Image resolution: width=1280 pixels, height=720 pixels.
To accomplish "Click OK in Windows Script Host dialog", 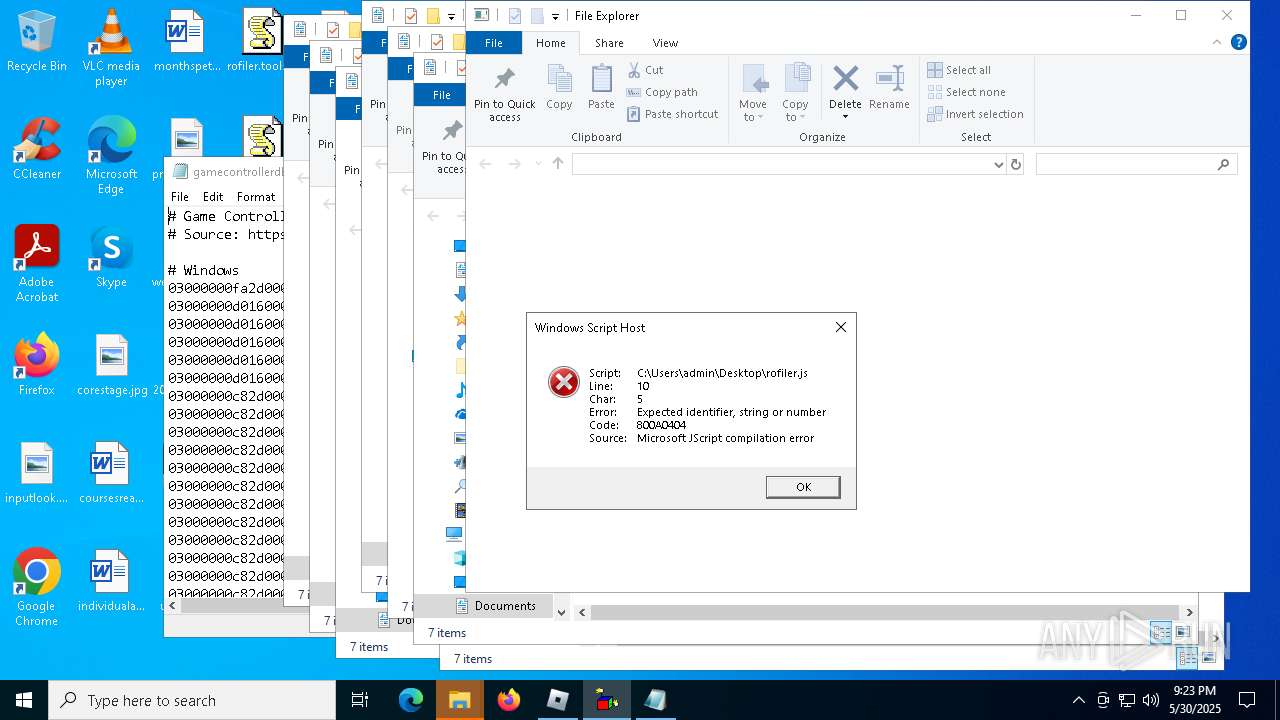I will pyautogui.click(x=803, y=487).
